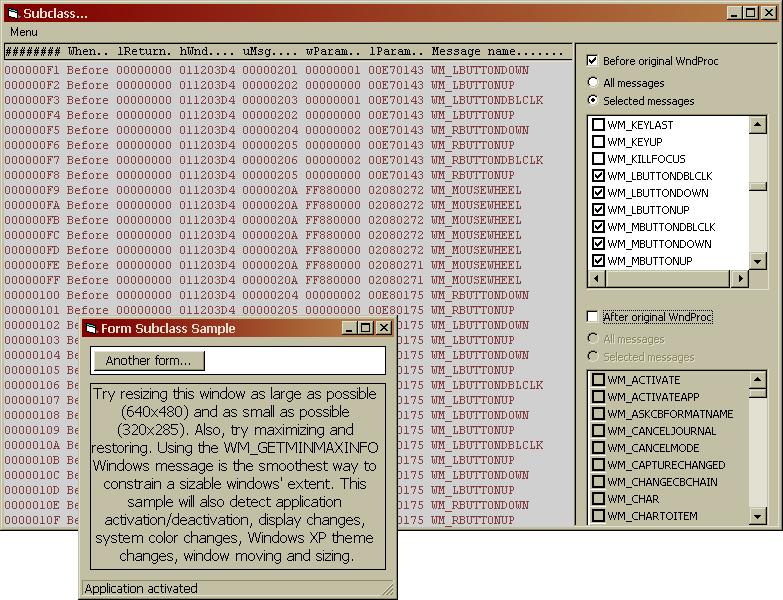
Task: Select the All messages radio option
Action: [x=594, y=83]
